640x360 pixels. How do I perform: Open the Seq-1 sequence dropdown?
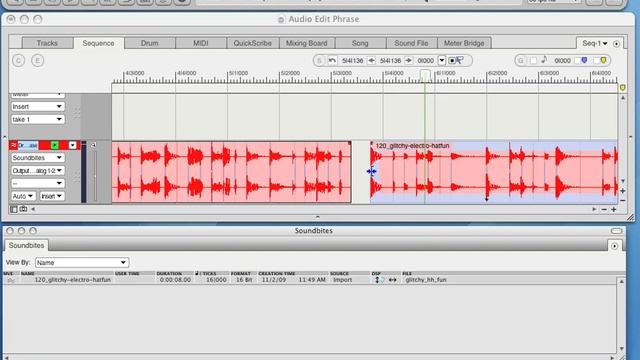(x=594, y=43)
